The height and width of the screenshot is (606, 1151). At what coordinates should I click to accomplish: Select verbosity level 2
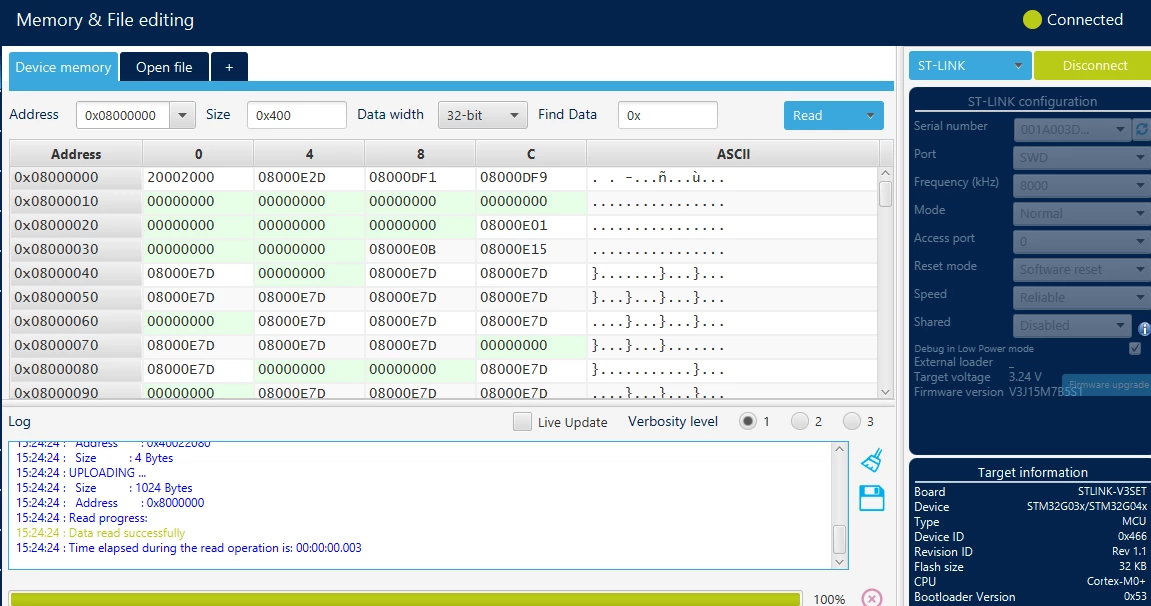(799, 421)
